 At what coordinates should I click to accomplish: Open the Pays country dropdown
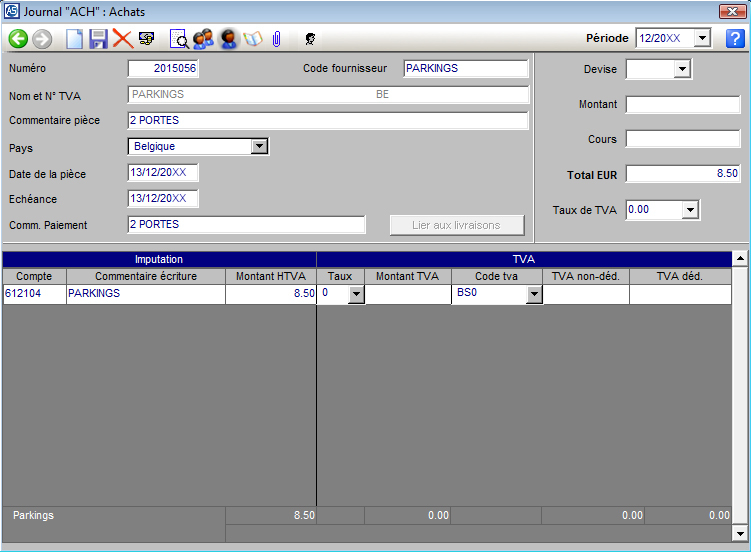click(x=259, y=147)
